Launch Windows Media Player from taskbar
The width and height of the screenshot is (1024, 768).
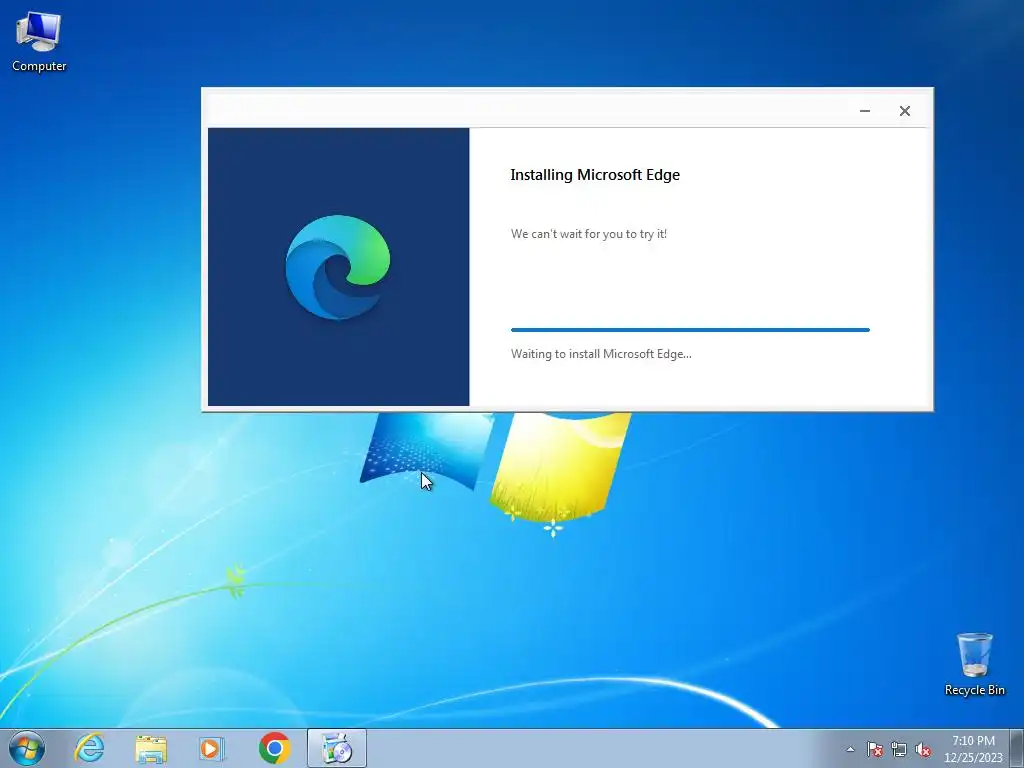pyautogui.click(x=212, y=748)
